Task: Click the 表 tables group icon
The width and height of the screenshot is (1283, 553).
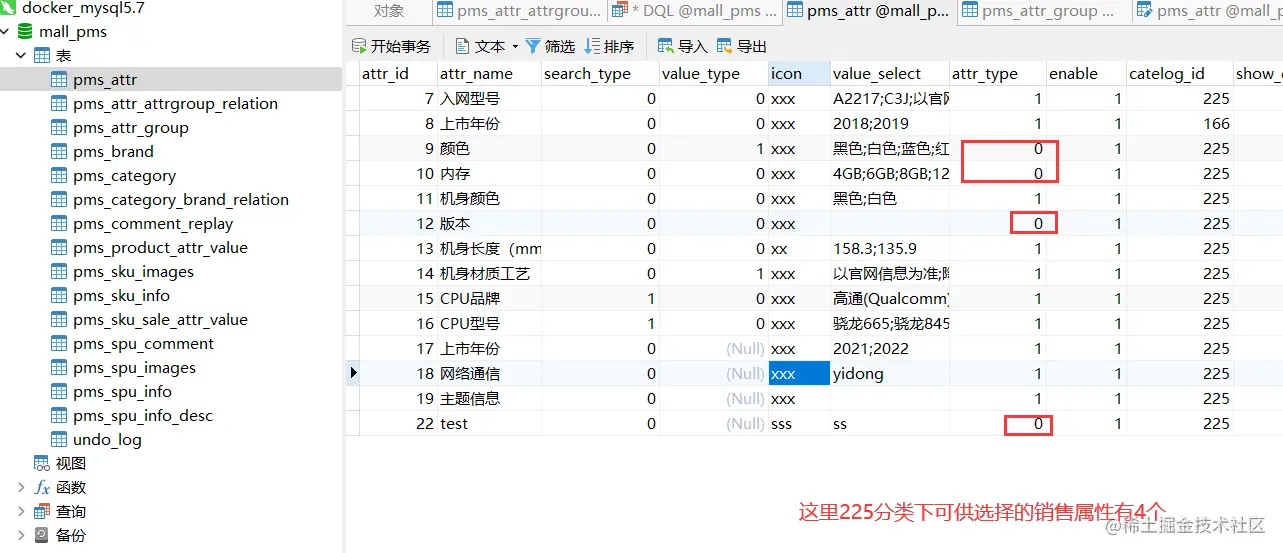Action: 42,56
